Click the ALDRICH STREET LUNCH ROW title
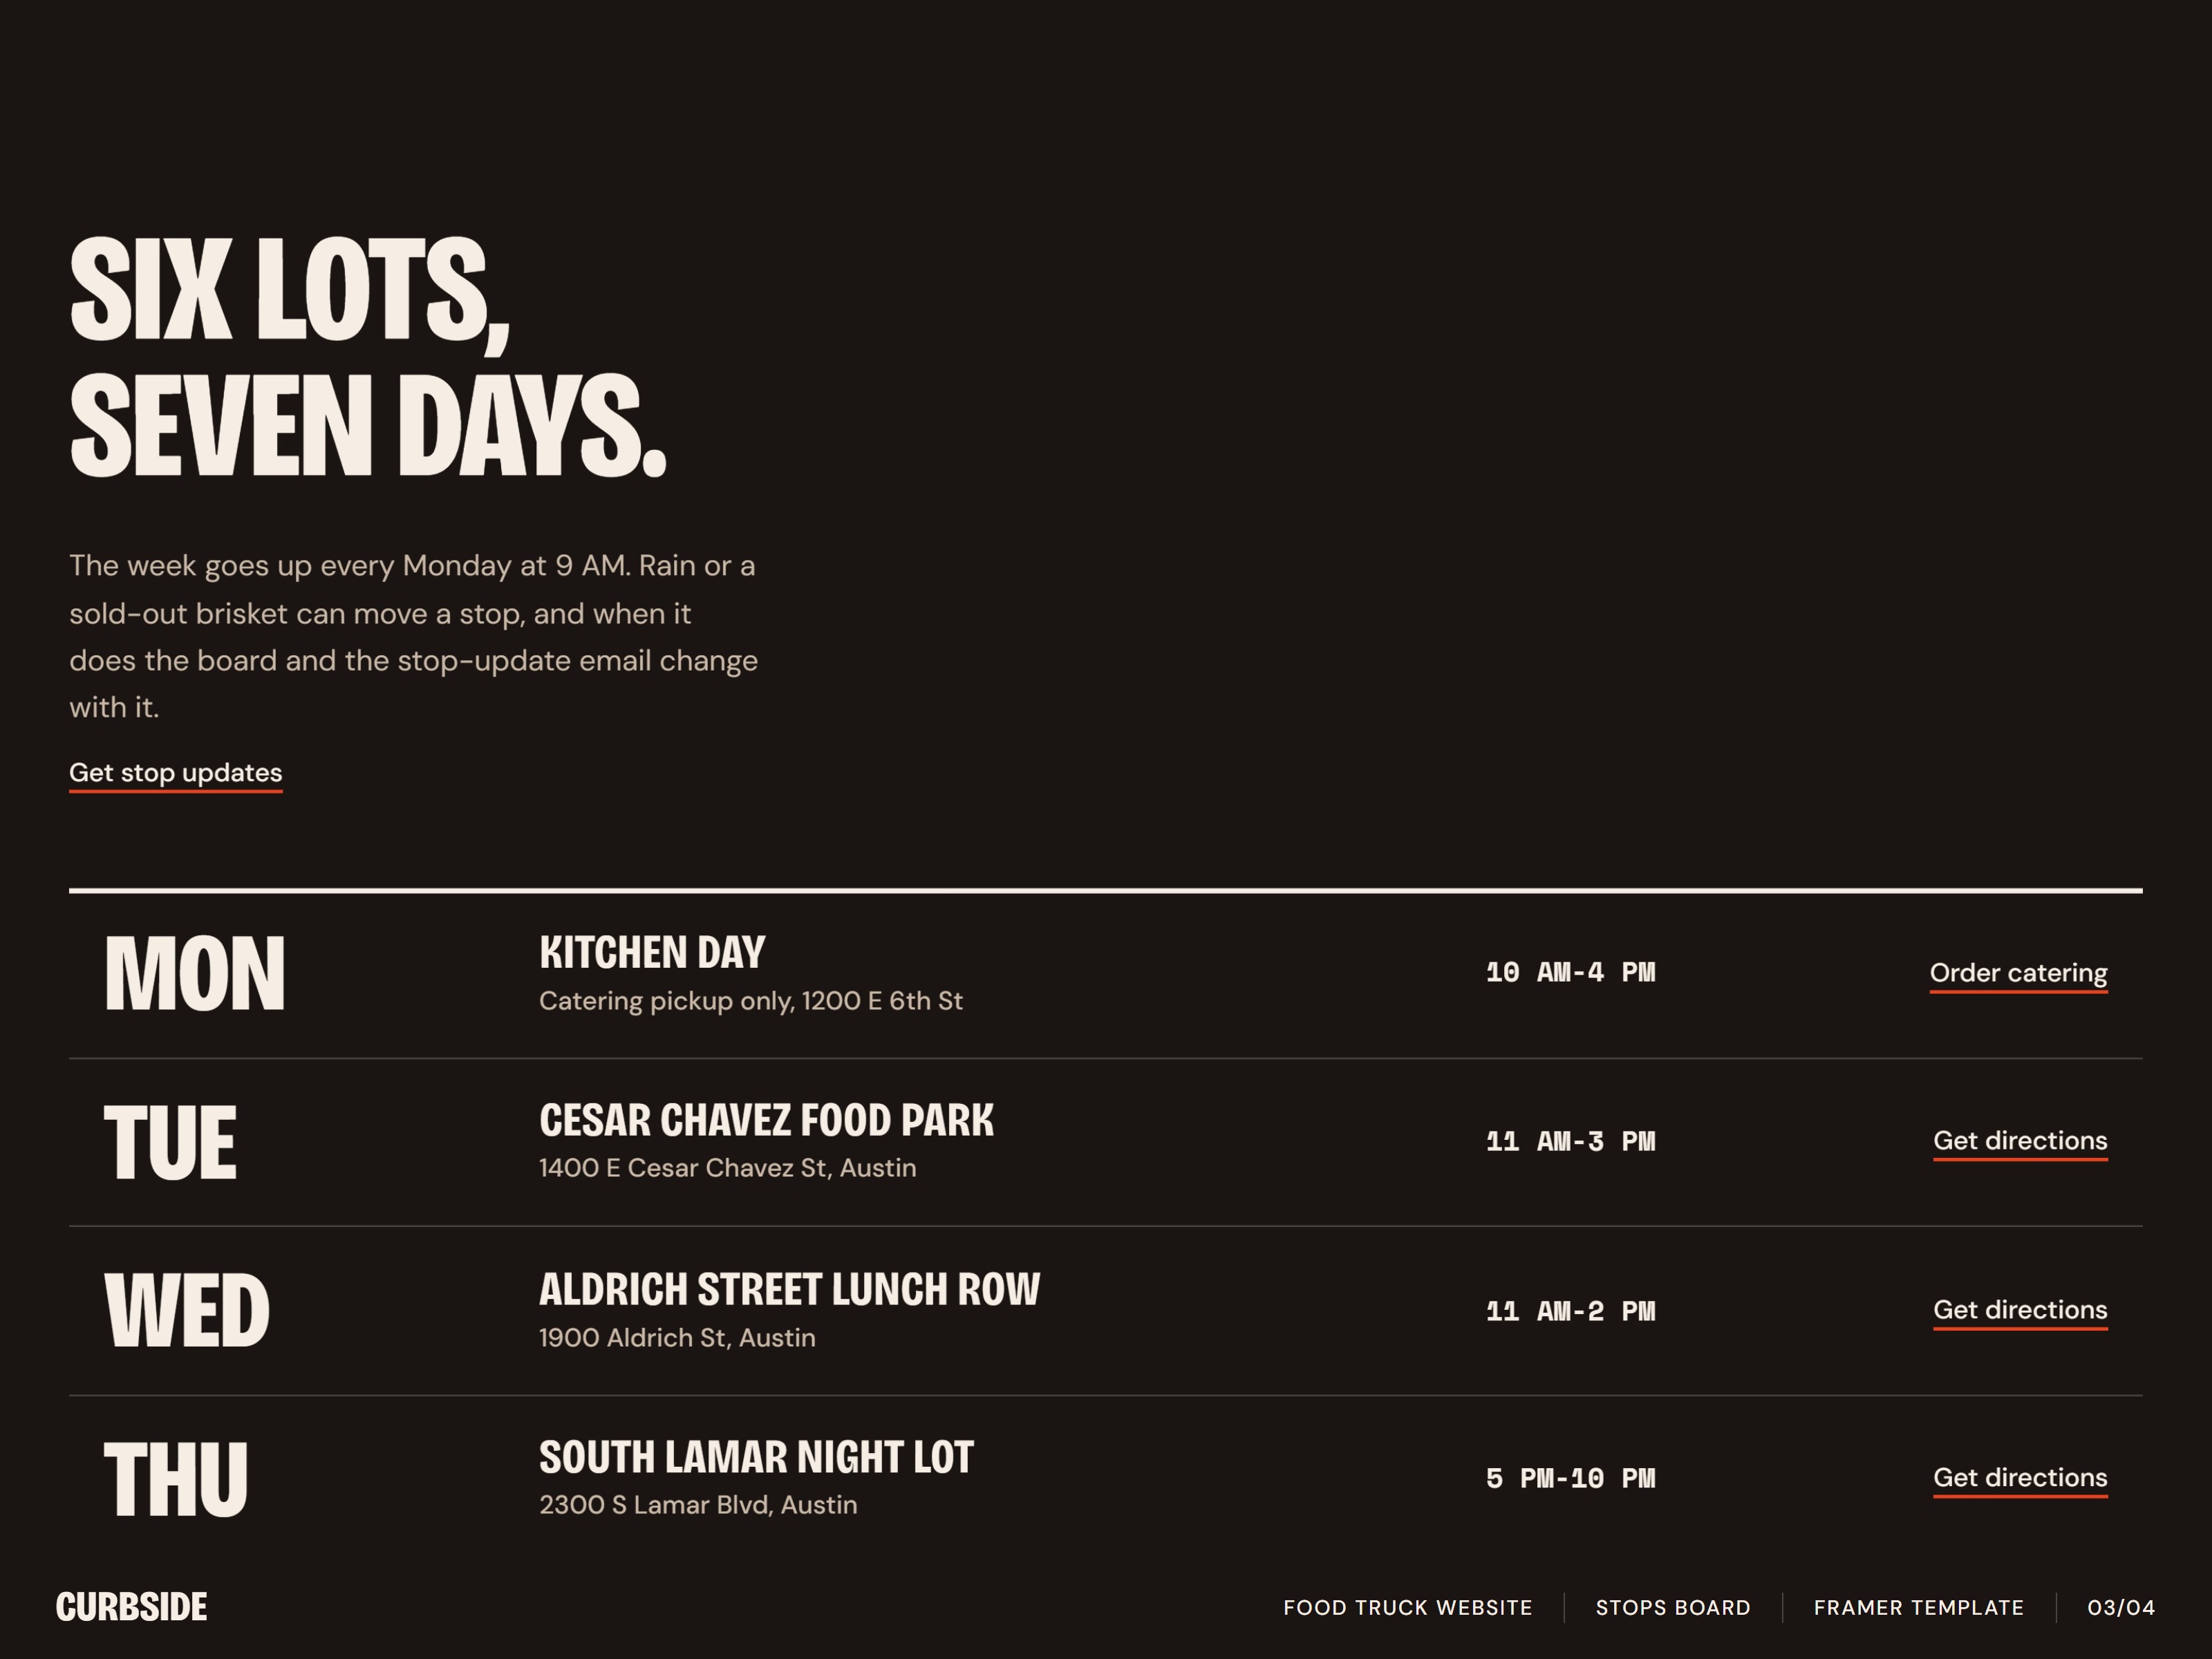The height and width of the screenshot is (1659, 2212). click(x=790, y=1289)
